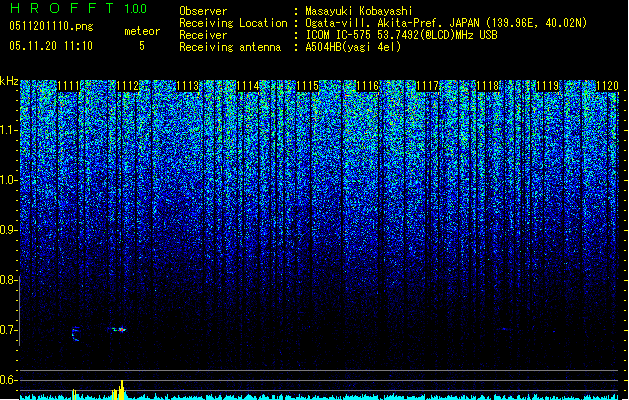629x400 pixels.
Task: Click the 1.0 kHz axis label
Action: point(9,181)
